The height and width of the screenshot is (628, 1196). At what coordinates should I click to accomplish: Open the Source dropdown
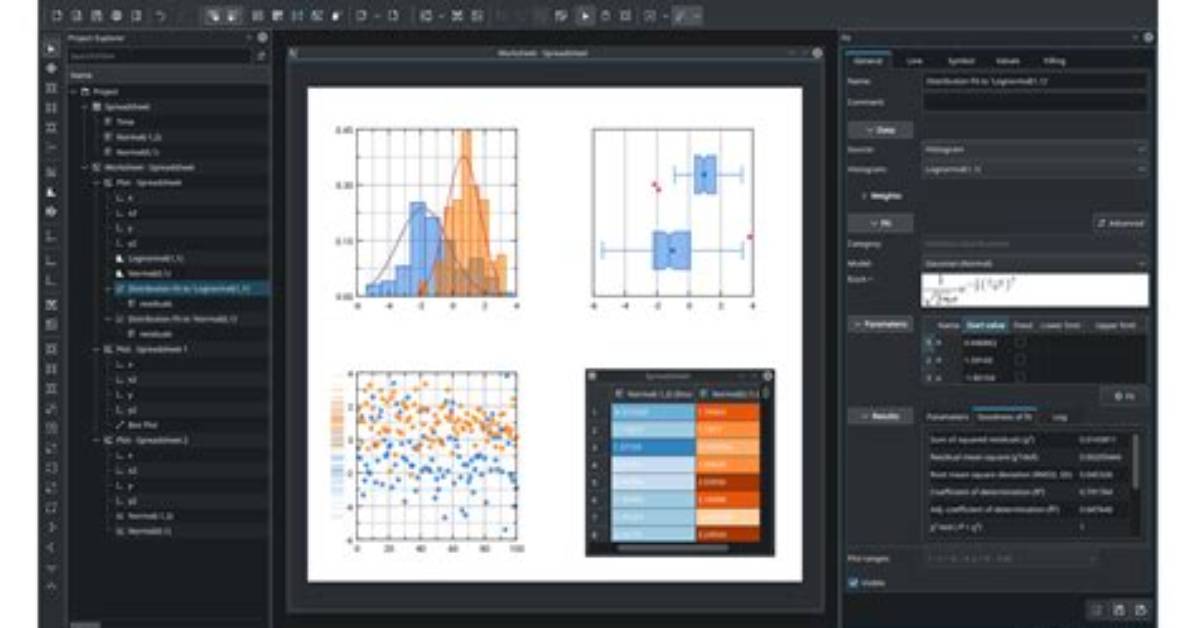tap(1034, 150)
